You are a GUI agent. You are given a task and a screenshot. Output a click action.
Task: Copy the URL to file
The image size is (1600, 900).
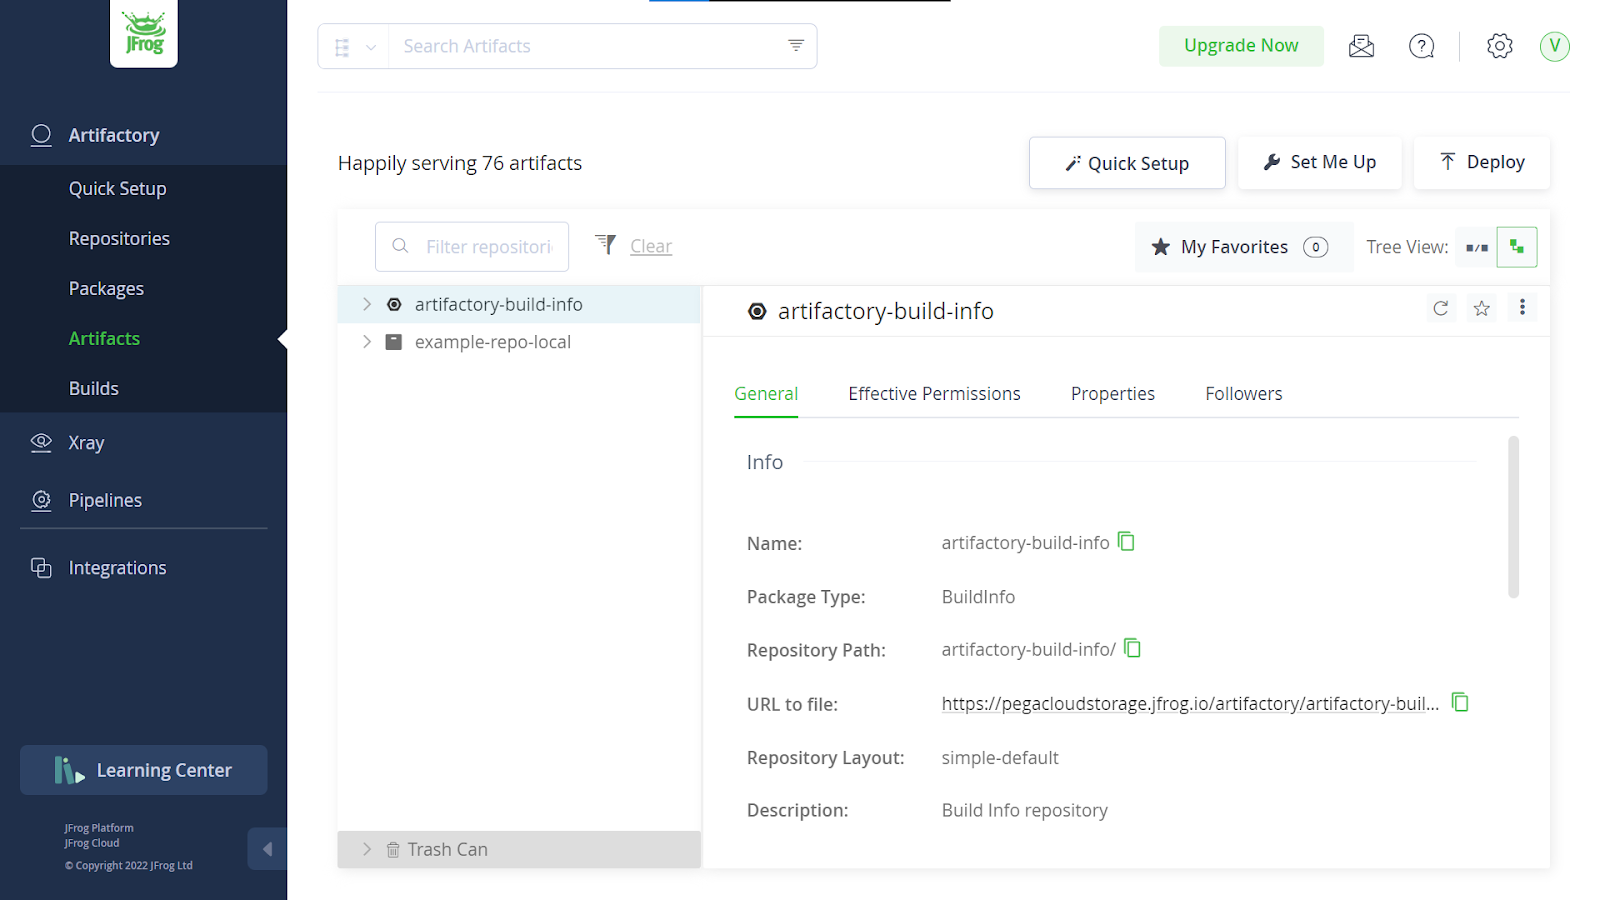point(1460,702)
